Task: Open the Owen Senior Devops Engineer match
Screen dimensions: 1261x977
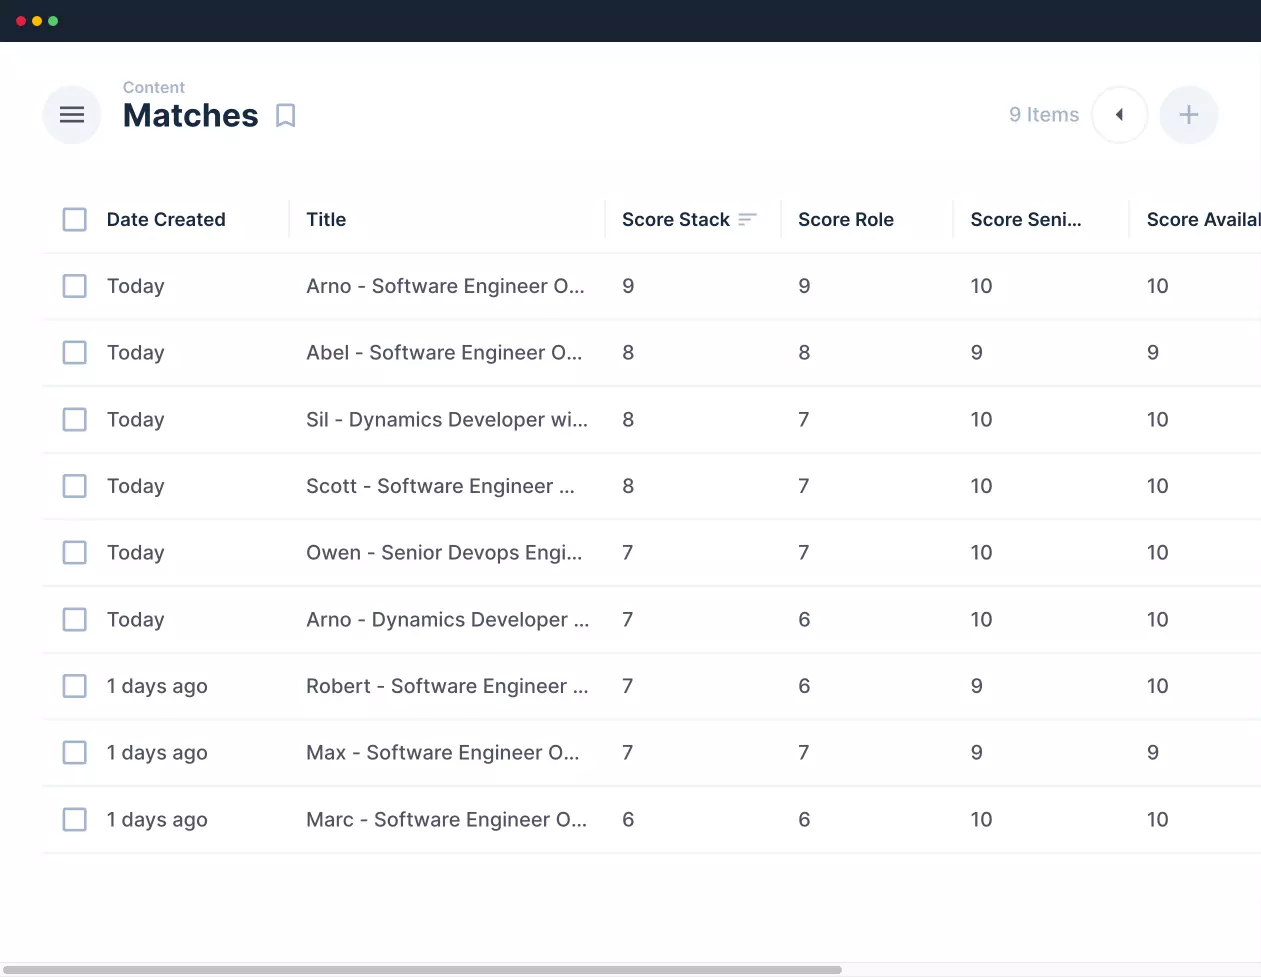Action: [x=443, y=553]
